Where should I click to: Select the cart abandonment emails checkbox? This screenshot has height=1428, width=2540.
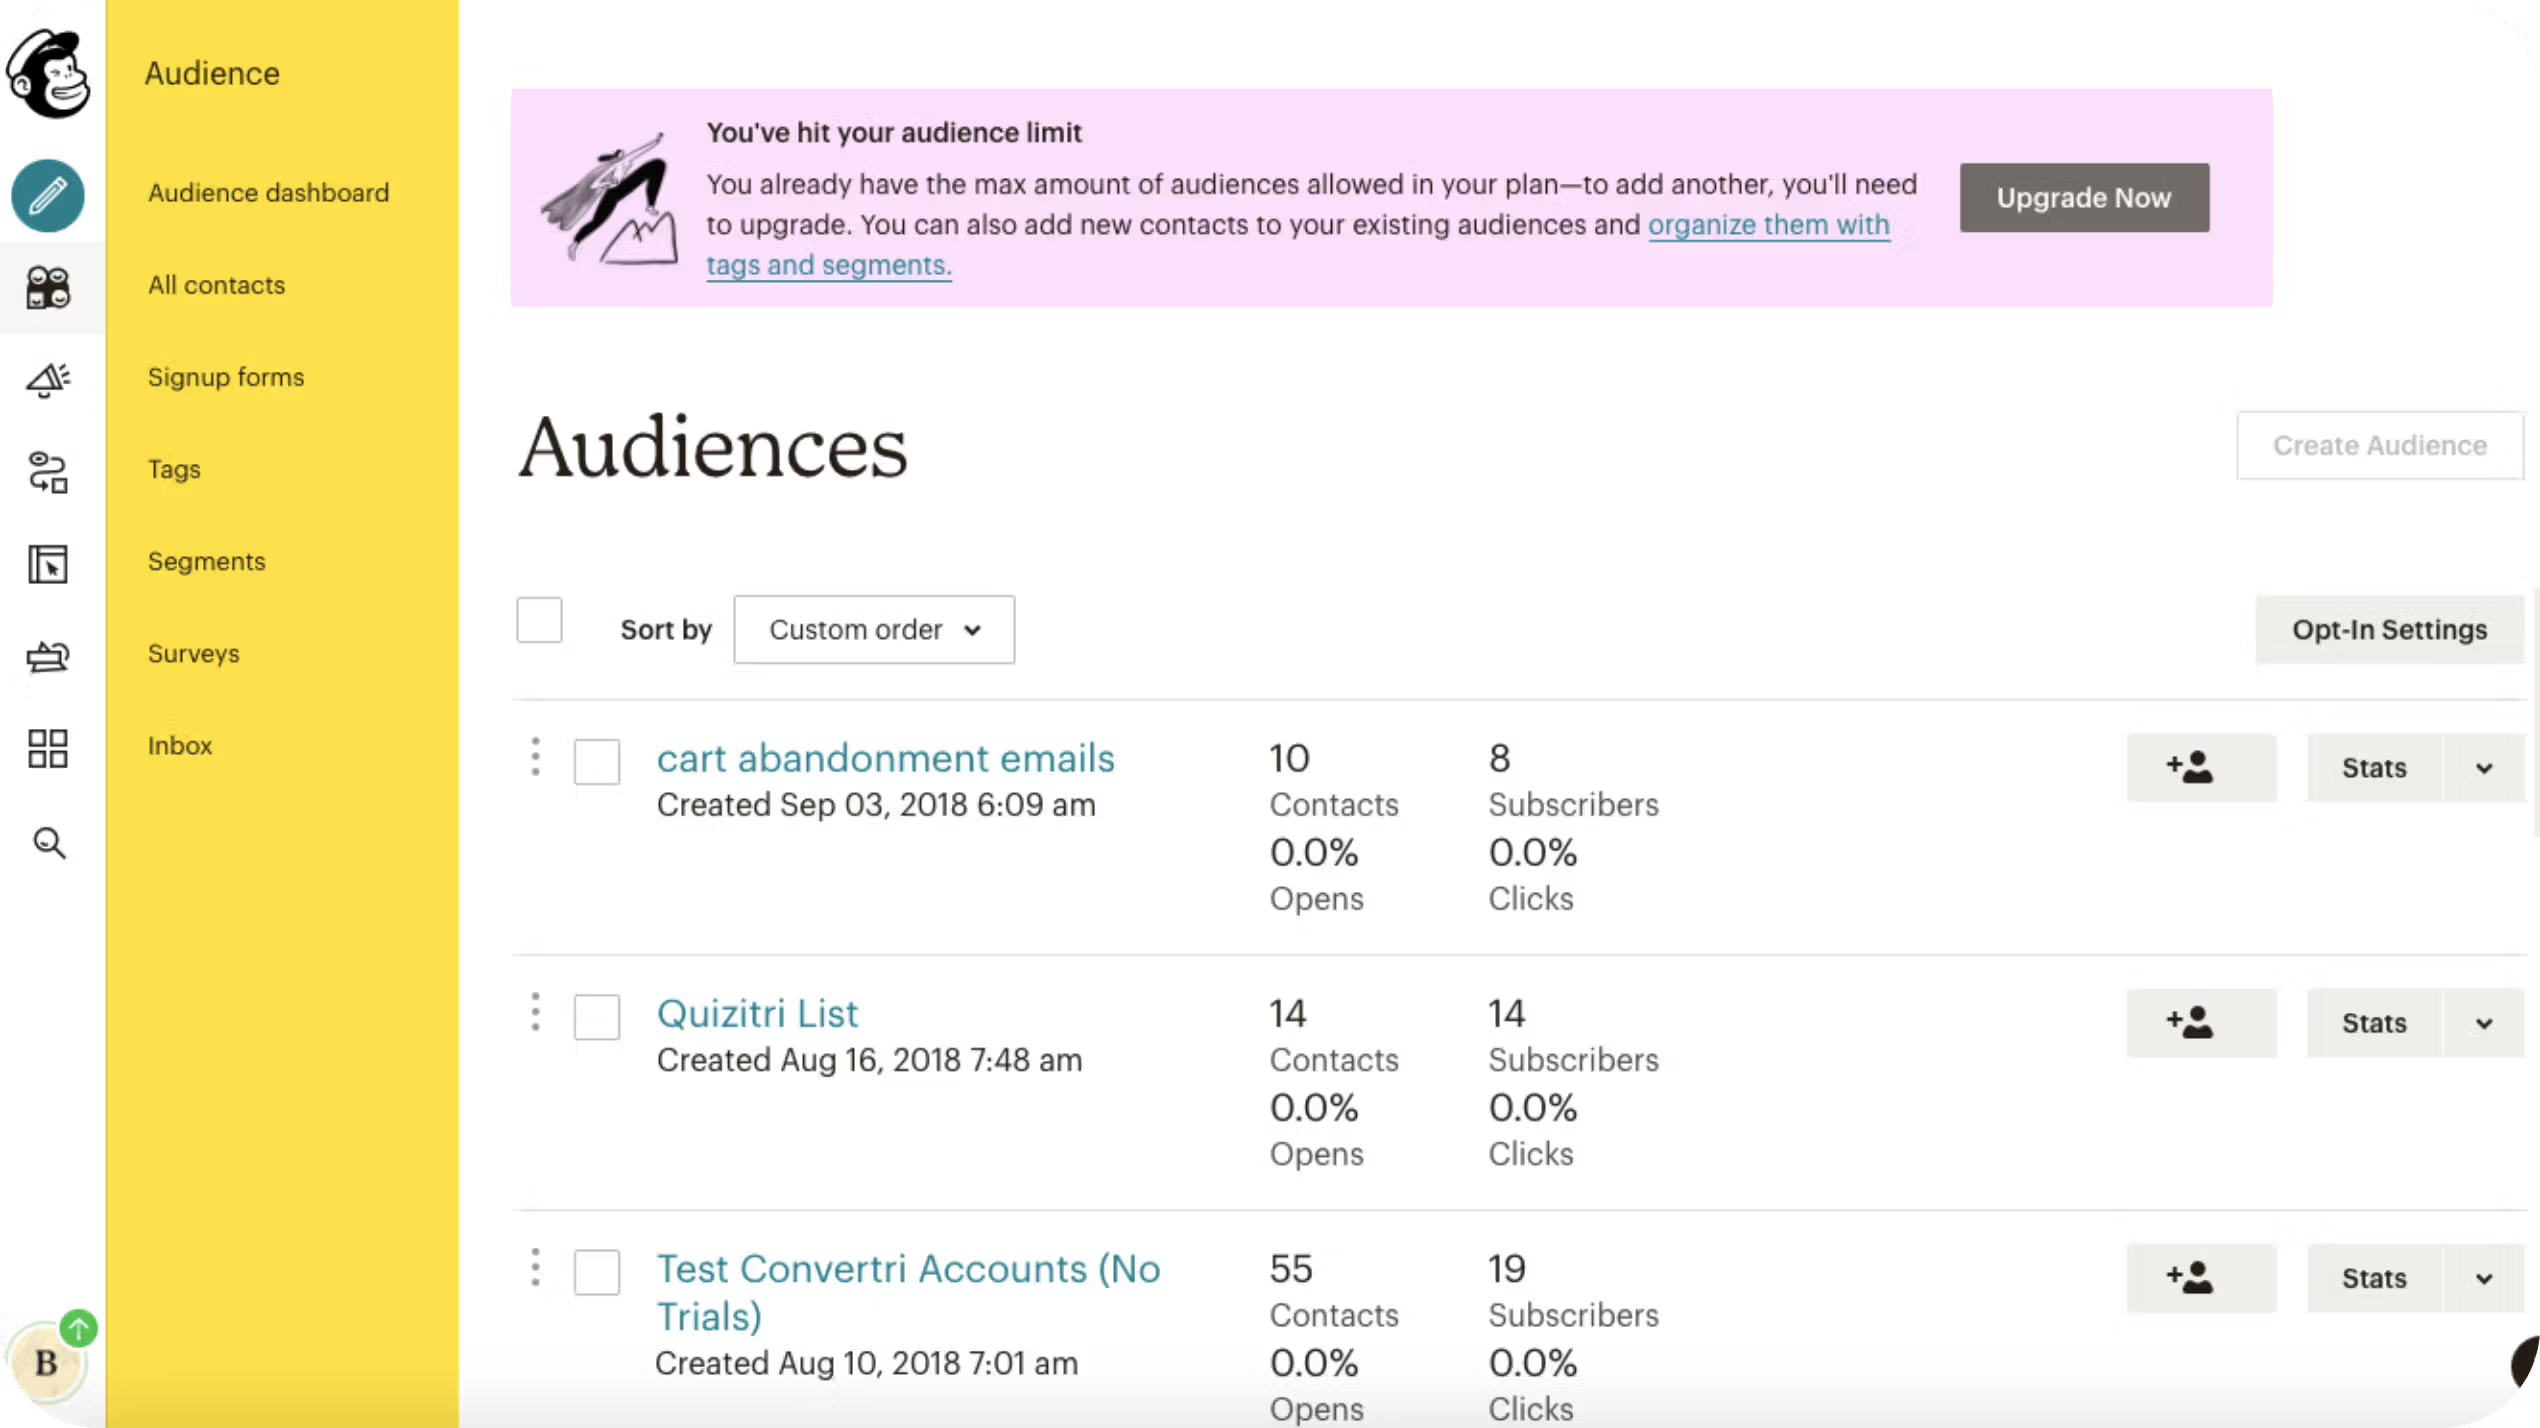[x=597, y=762]
